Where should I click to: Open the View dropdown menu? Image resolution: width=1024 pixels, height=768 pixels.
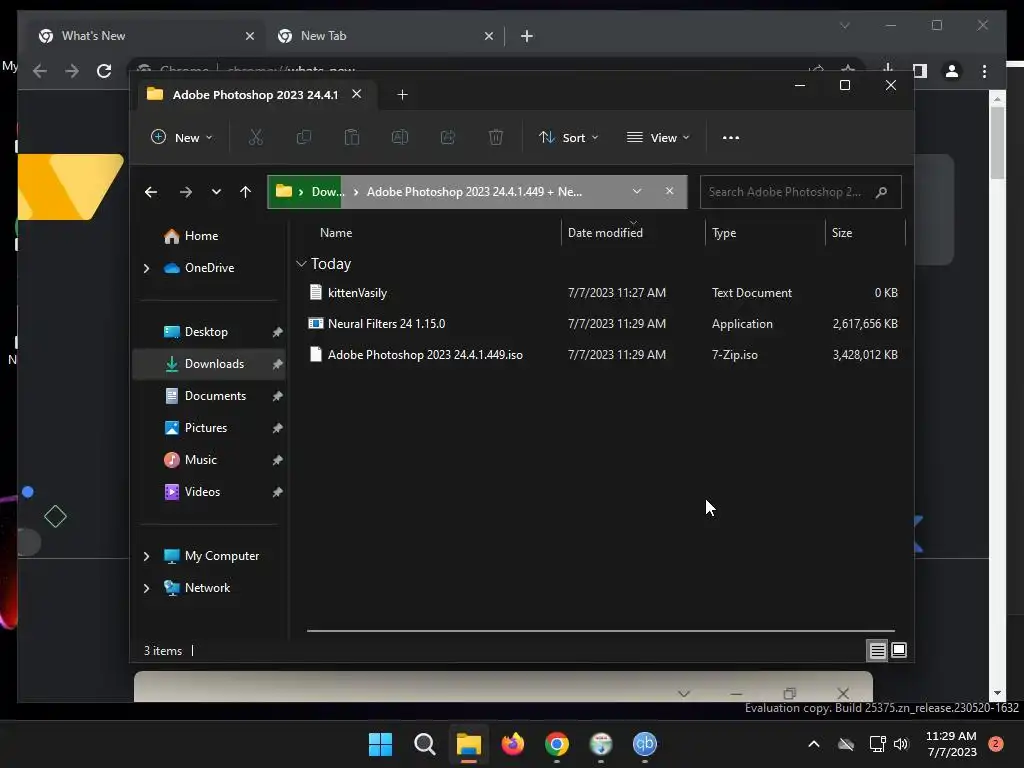click(658, 138)
